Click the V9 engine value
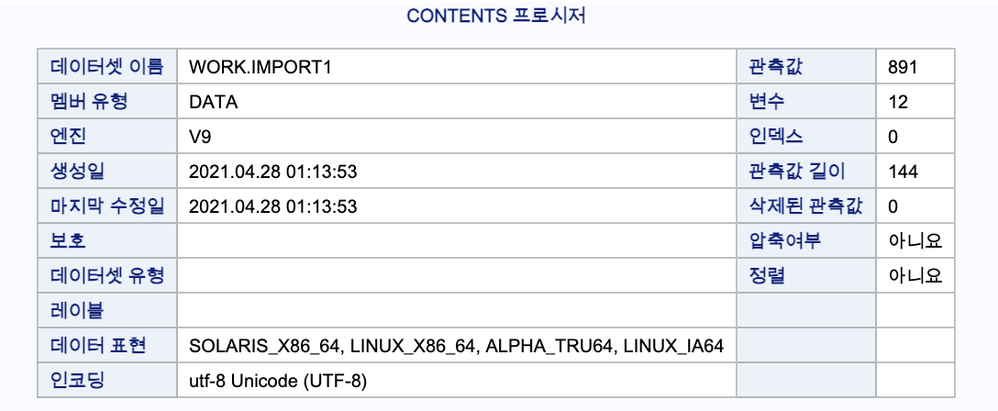 200,137
